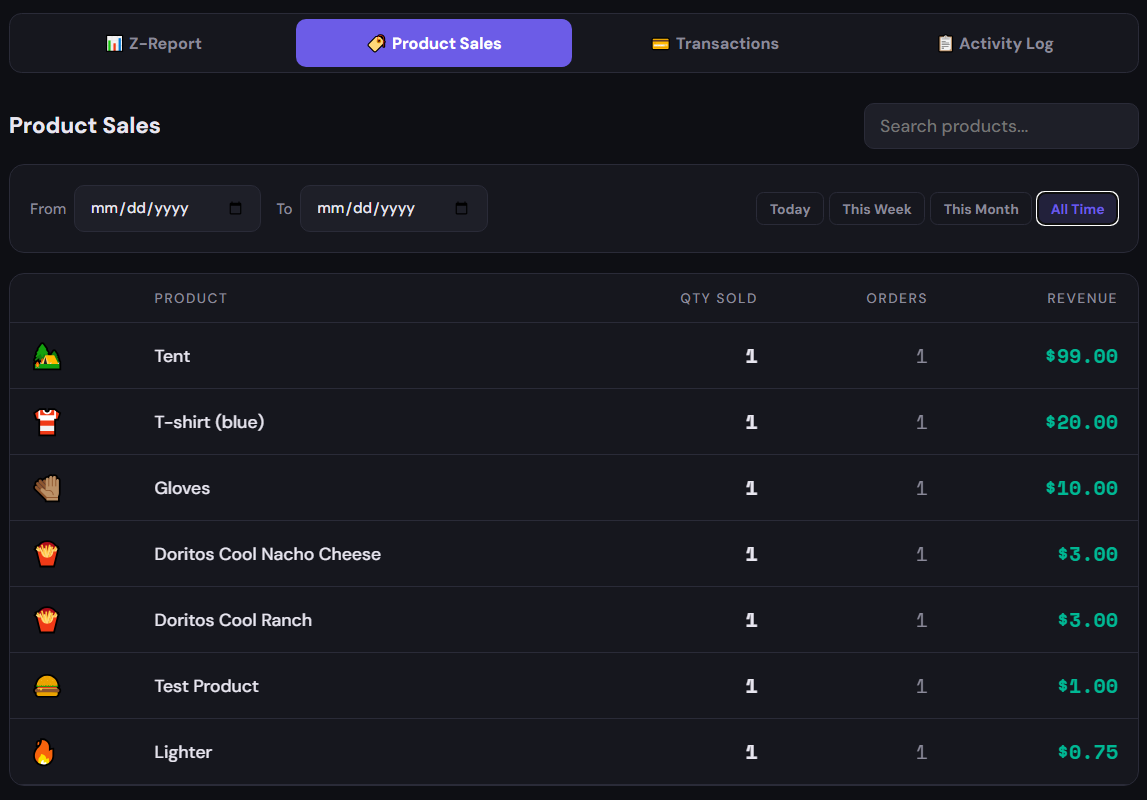
Task: Click the Z-Report chart icon
Action: pos(114,44)
